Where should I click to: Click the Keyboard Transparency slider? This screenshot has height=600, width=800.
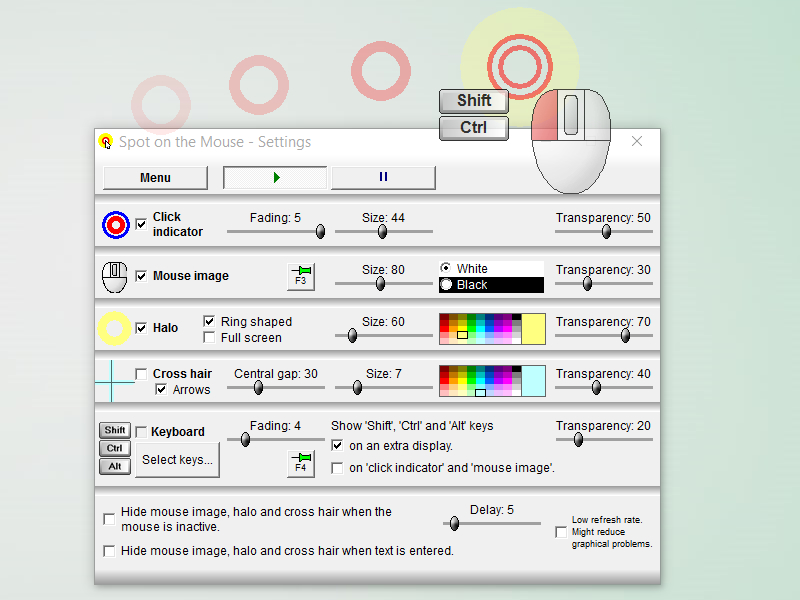pos(604,439)
